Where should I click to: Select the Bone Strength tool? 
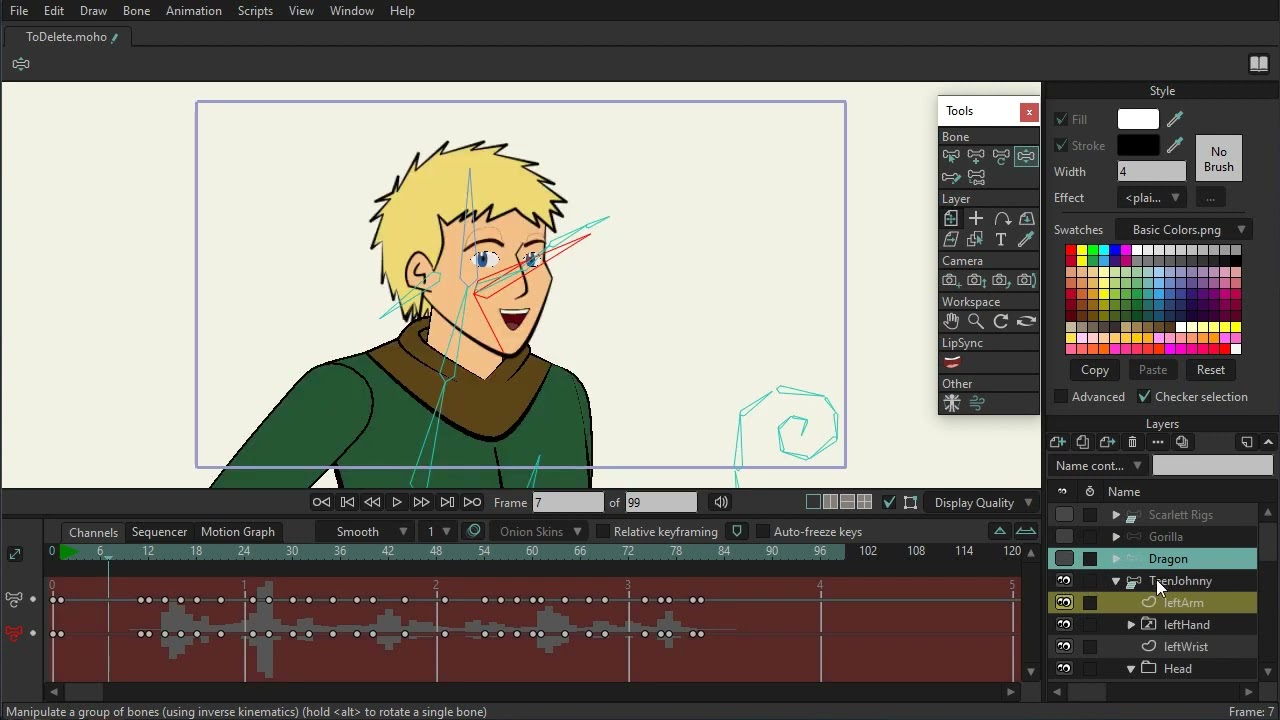pos(951,178)
